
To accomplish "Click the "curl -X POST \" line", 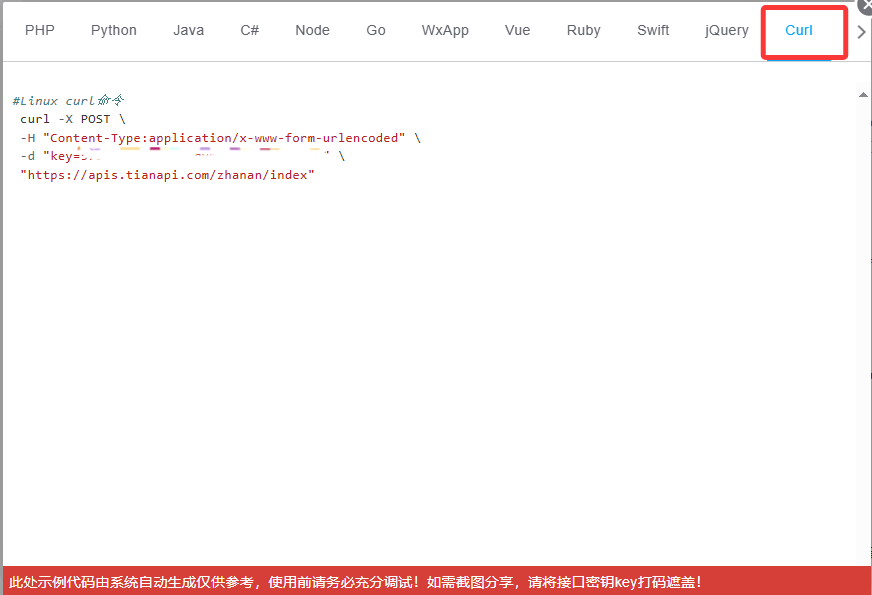I will [72, 119].
